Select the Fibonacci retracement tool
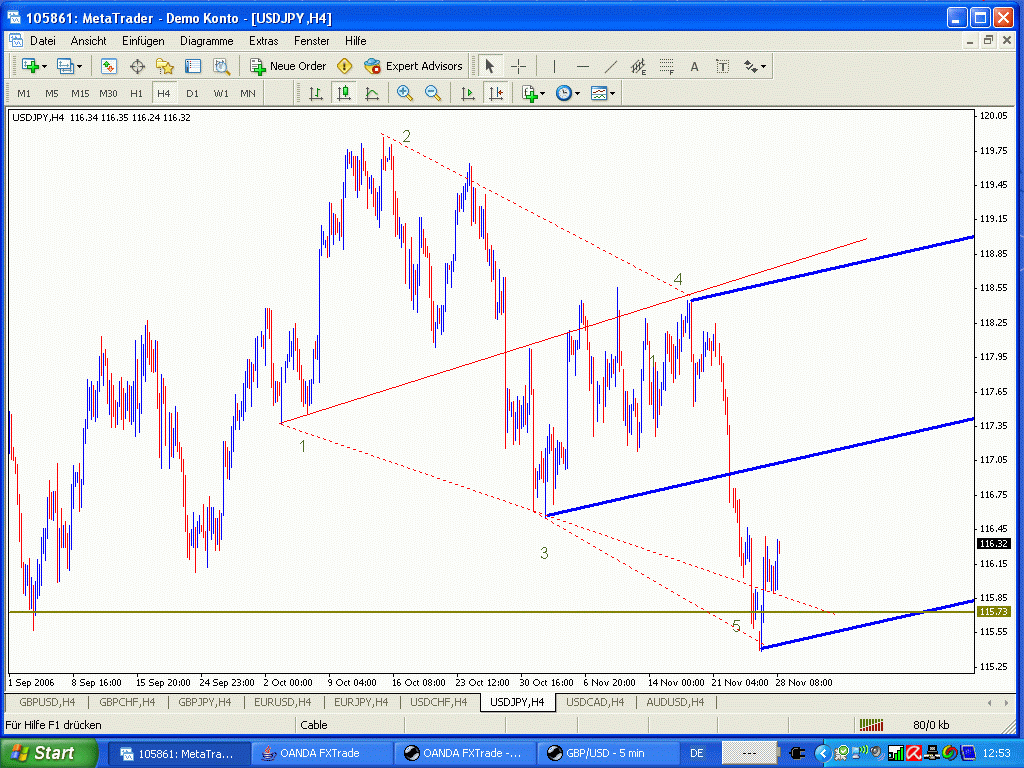 click(666, 66)
